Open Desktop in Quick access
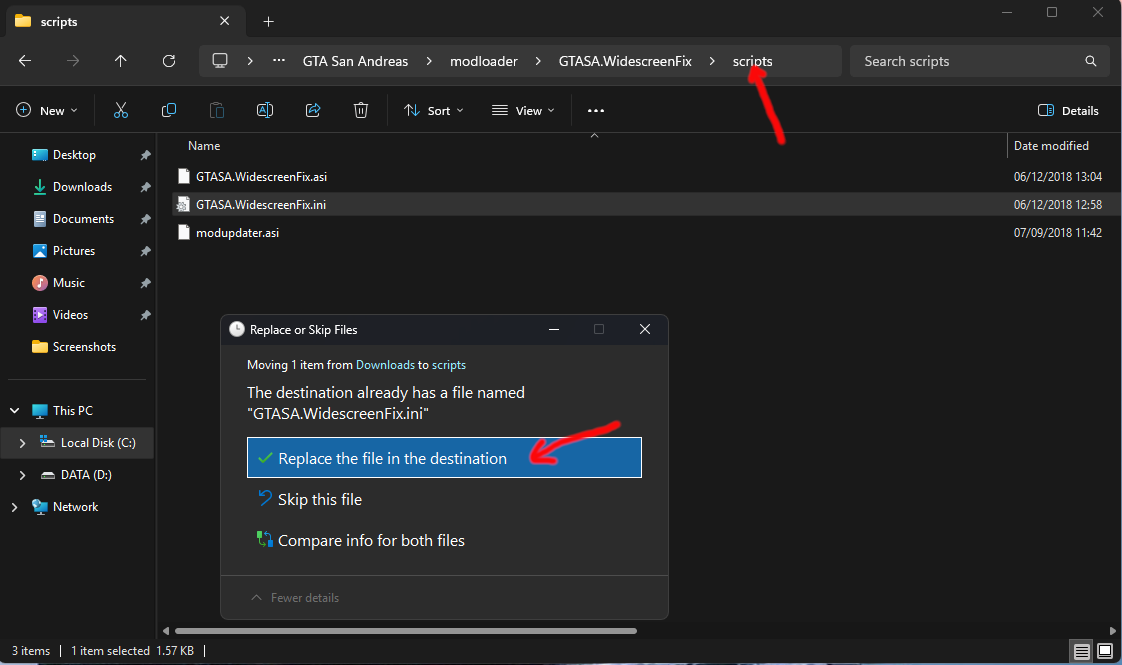 click(x=74, y=155)
